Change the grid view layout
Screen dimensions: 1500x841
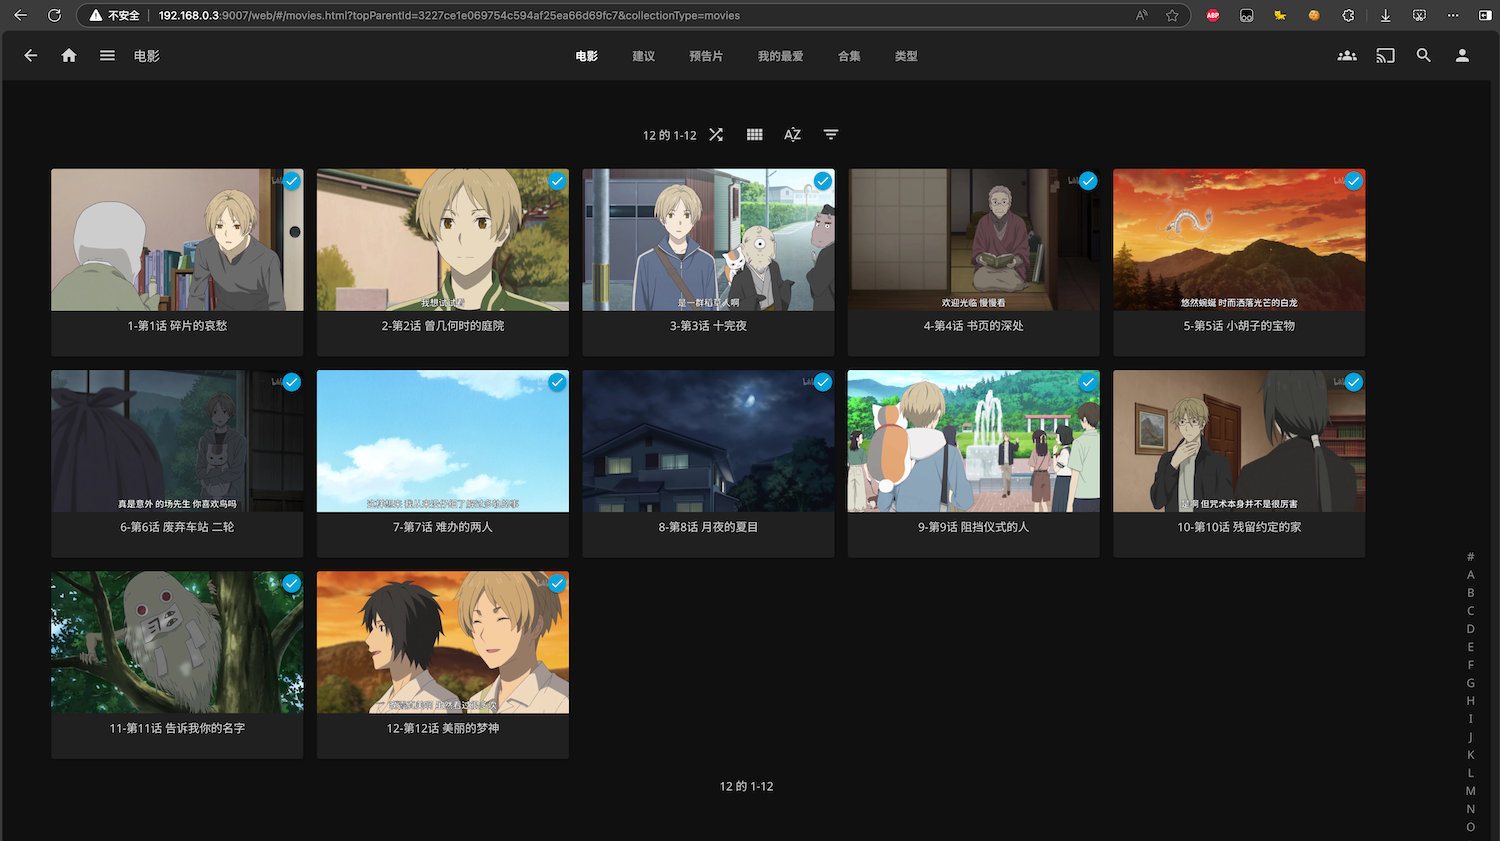click(x=755, y=134)
